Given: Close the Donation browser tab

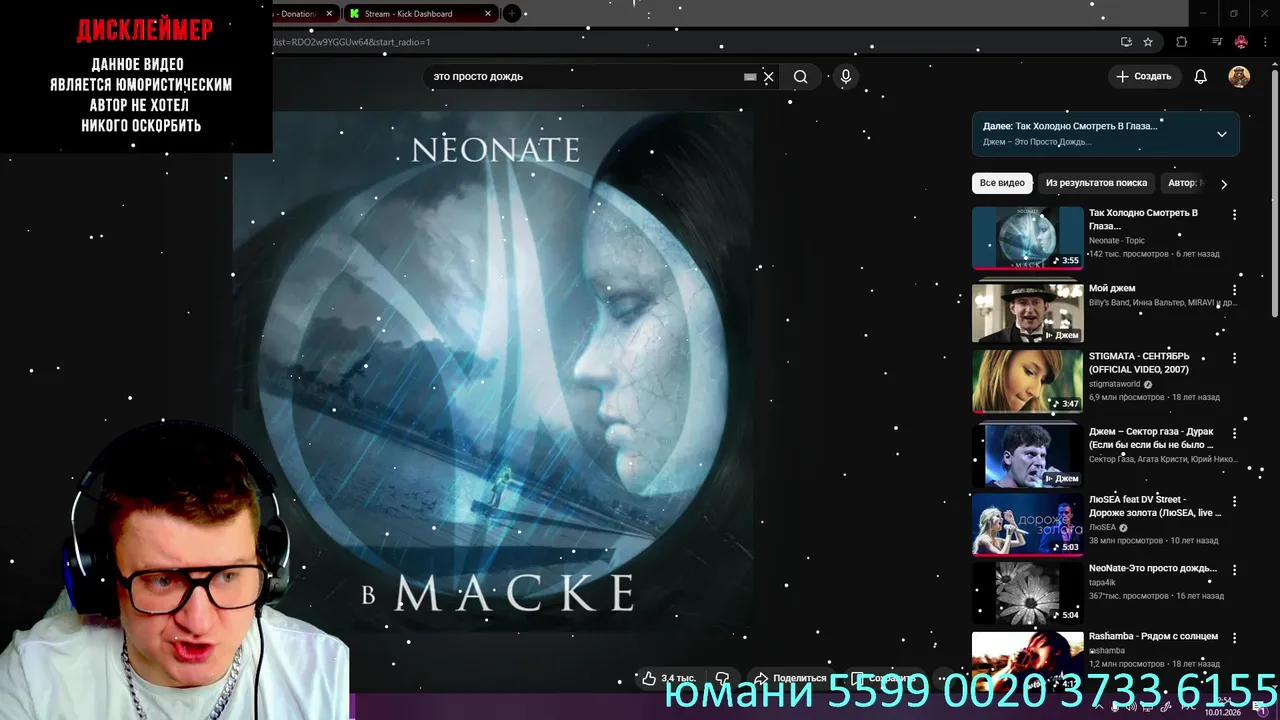Looking at the screenshot, I should [329, 14].
